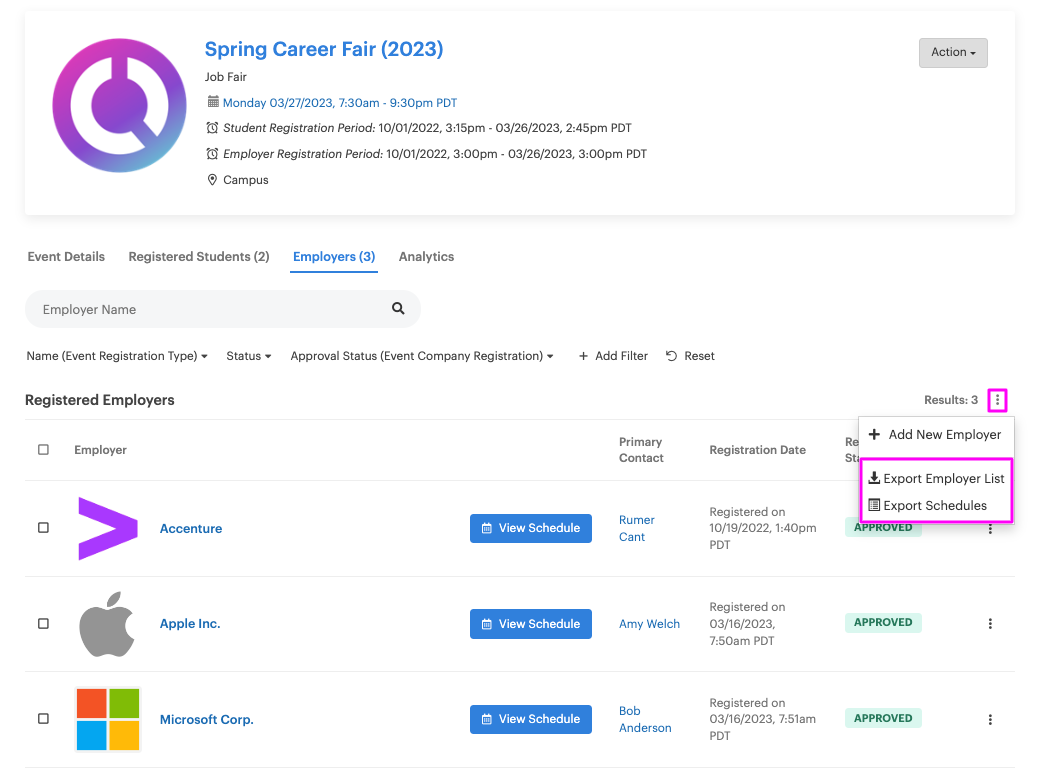Image resolution: width=1037 pixels, height=775 pixels.
Task: Open the Registered Employers kebab menu
Action: tap(997, 400)
